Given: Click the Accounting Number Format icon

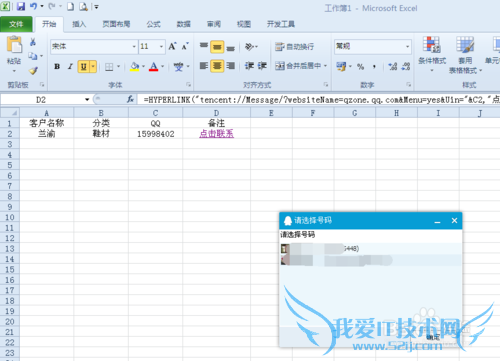Looking at the screenshot, I should pos(341,66).
